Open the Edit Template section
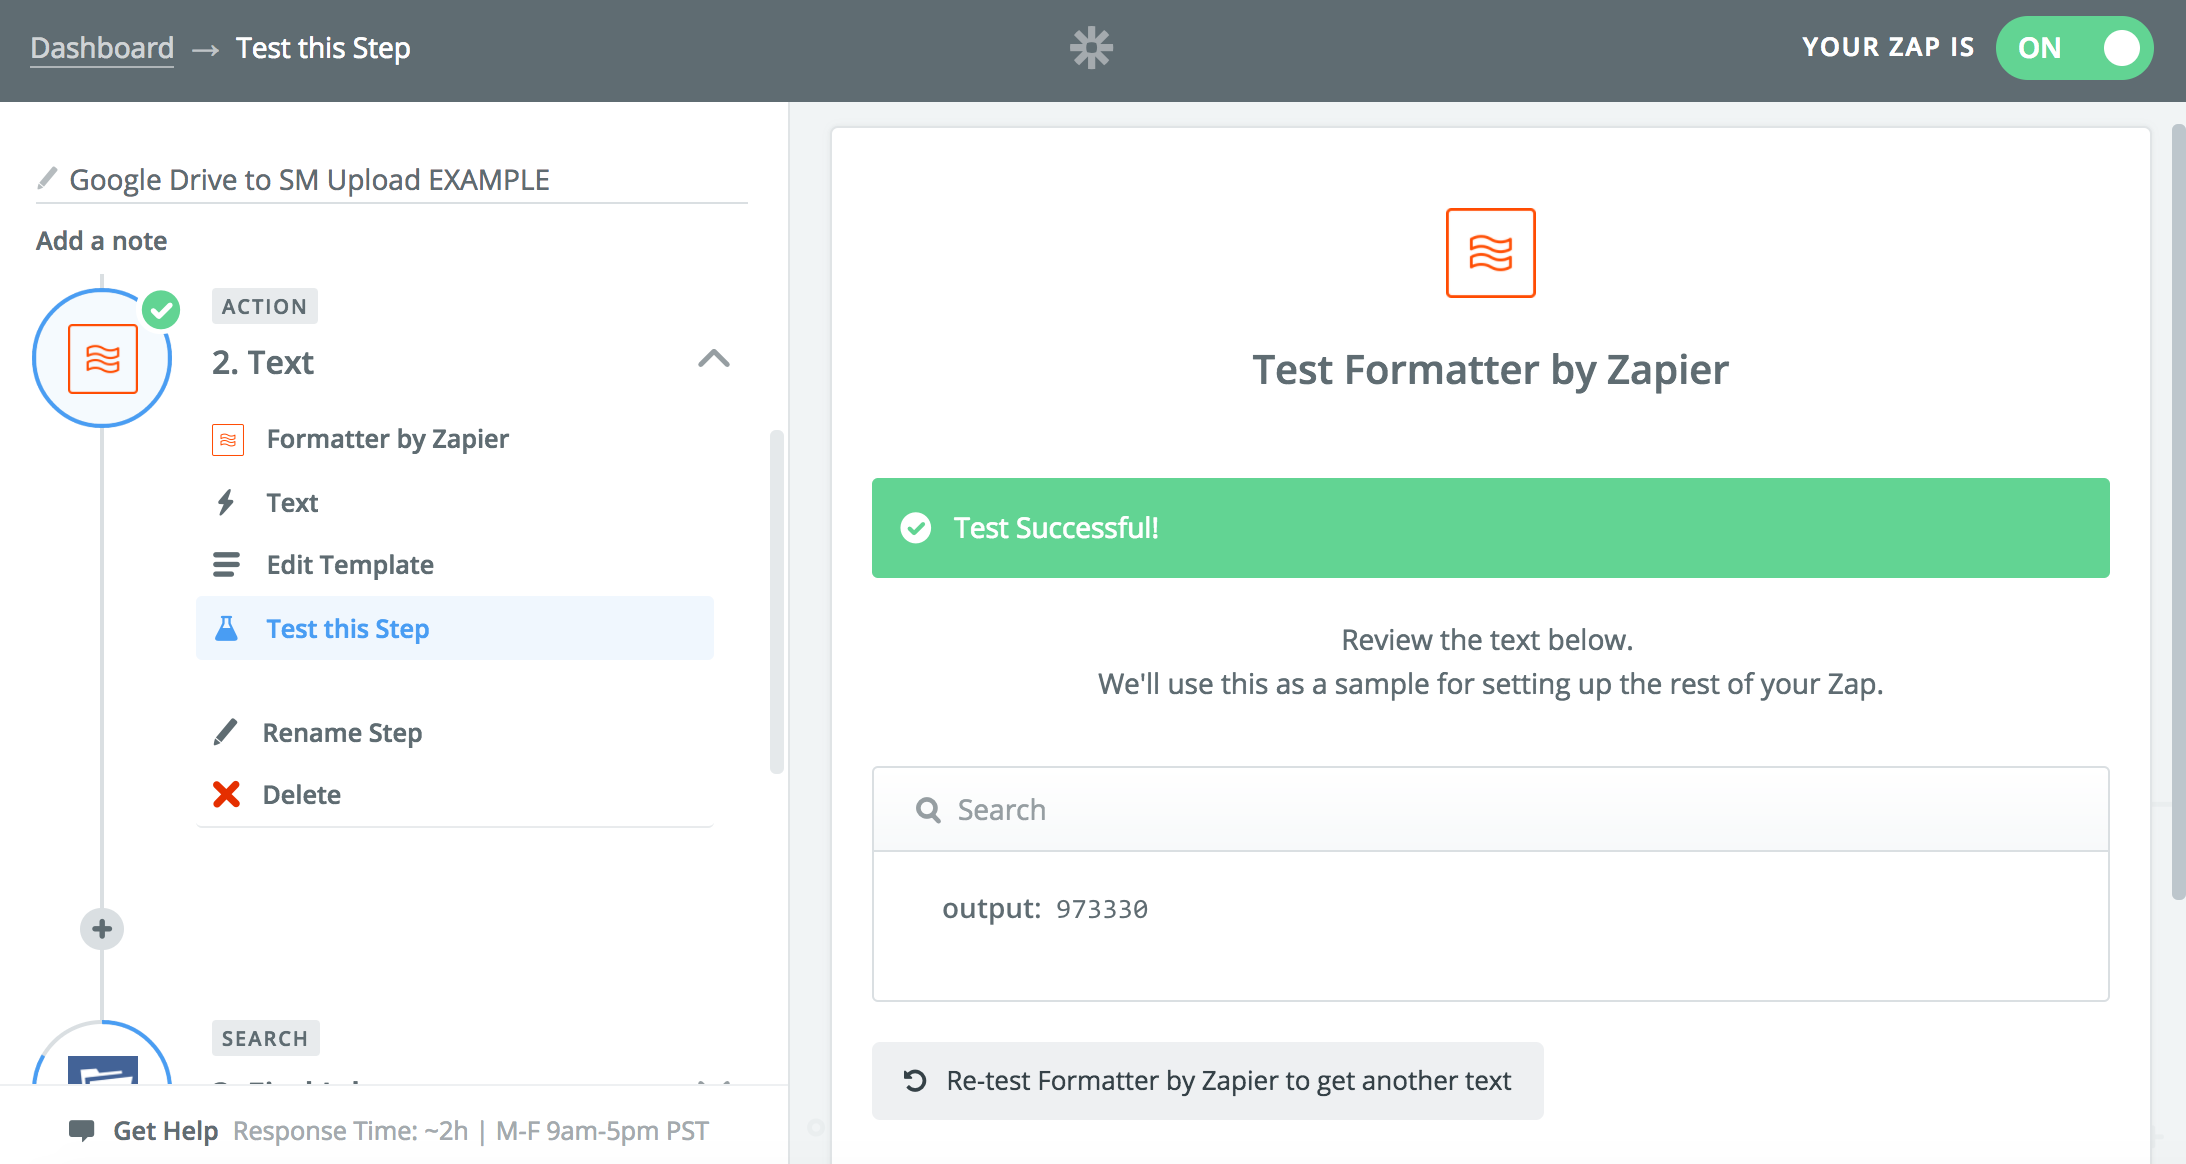 [x=349, y=565]
